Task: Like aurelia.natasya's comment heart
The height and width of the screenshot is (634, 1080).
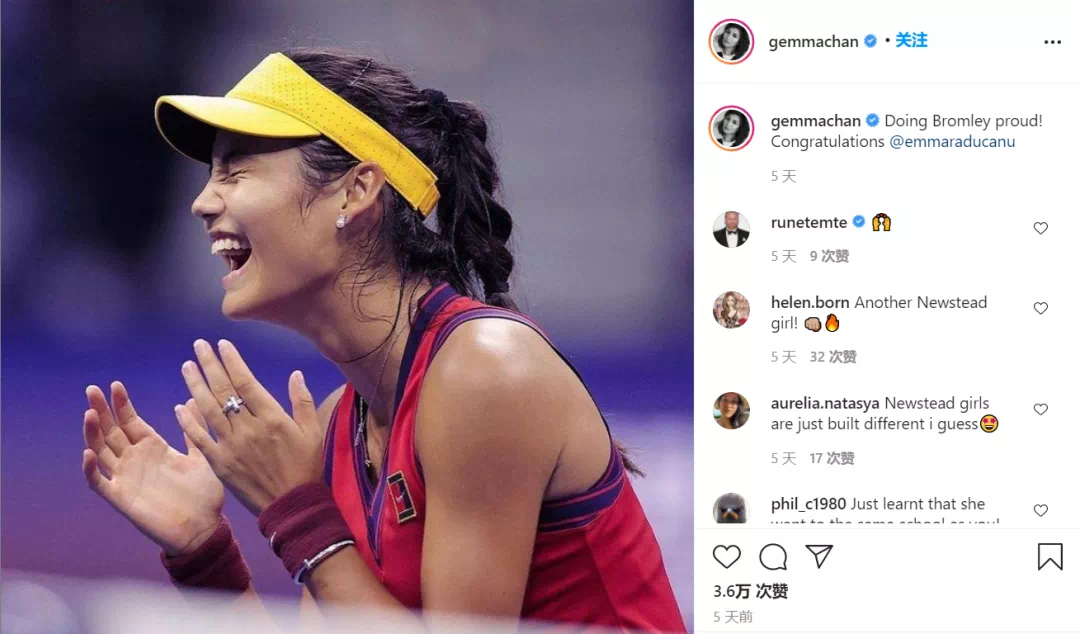Action: tap(1040, 409)
